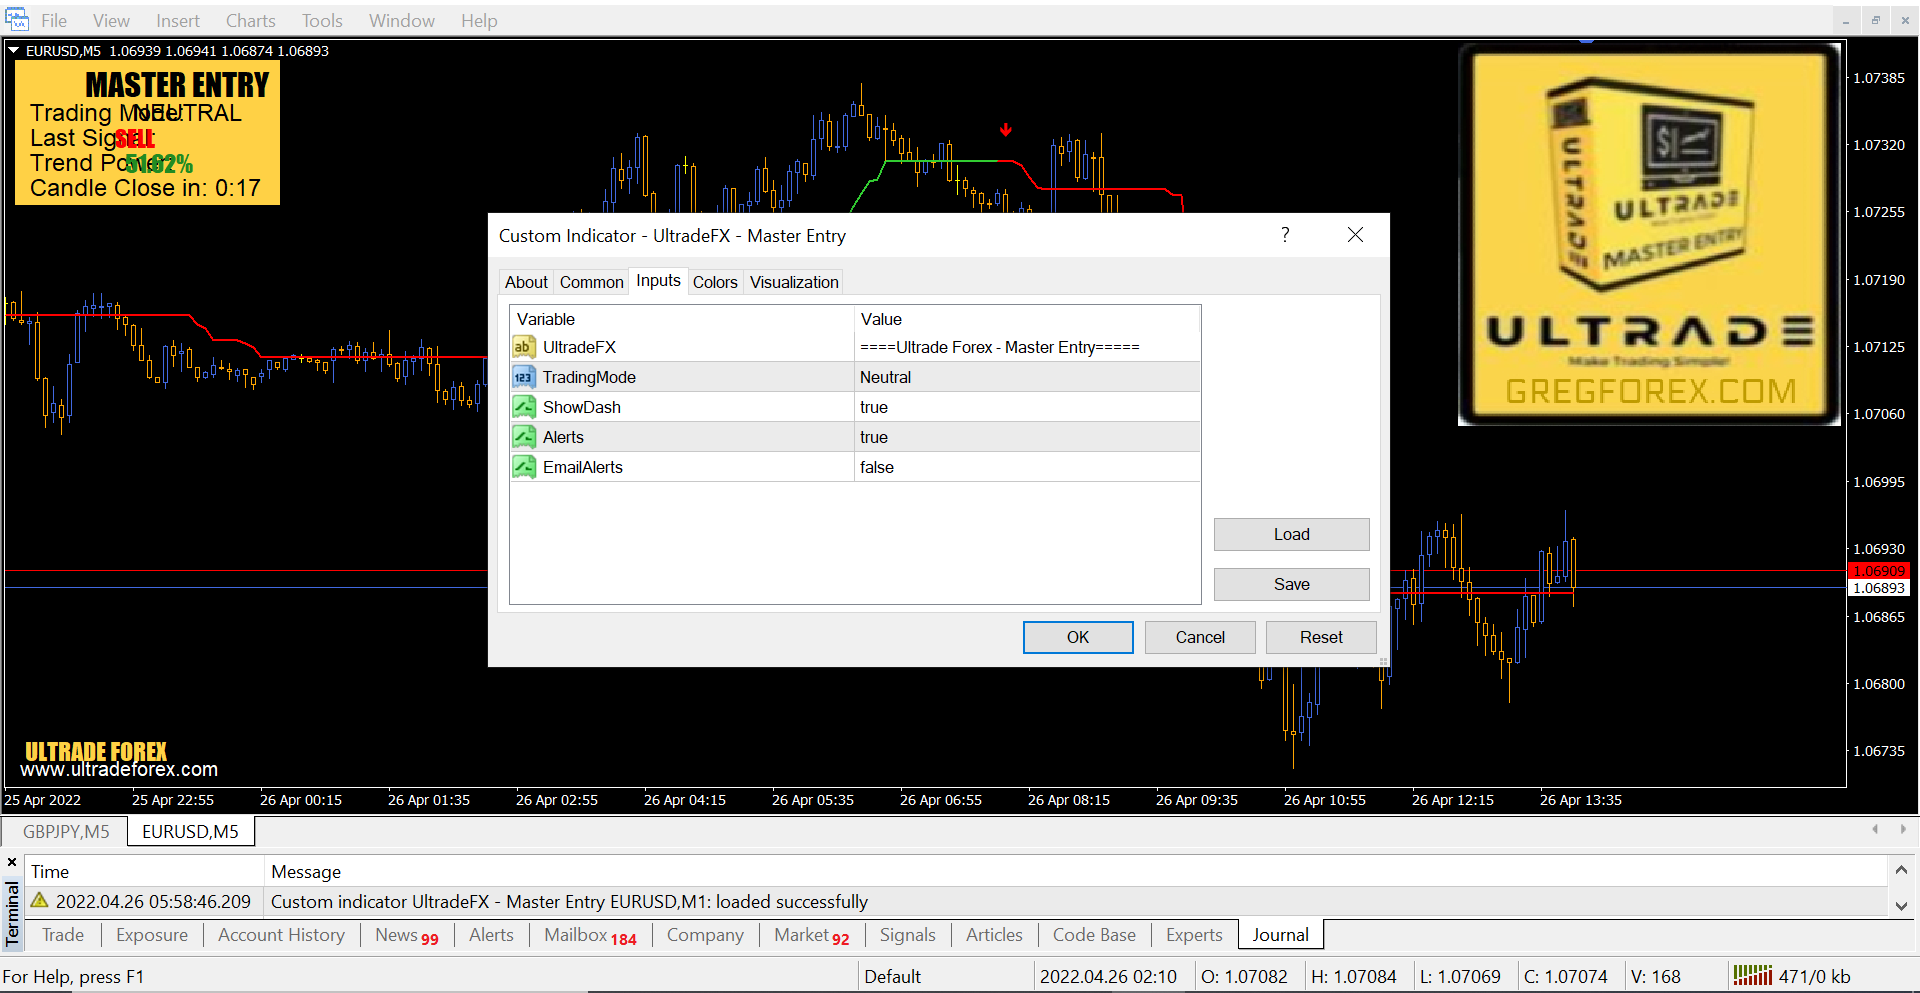Select the EmailAlerts false value cell
The image size is (1920, 993).
1026,467
